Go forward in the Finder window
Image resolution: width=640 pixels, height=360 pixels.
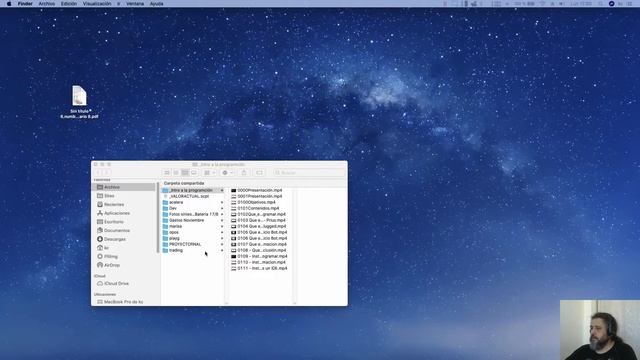[107, 173]
